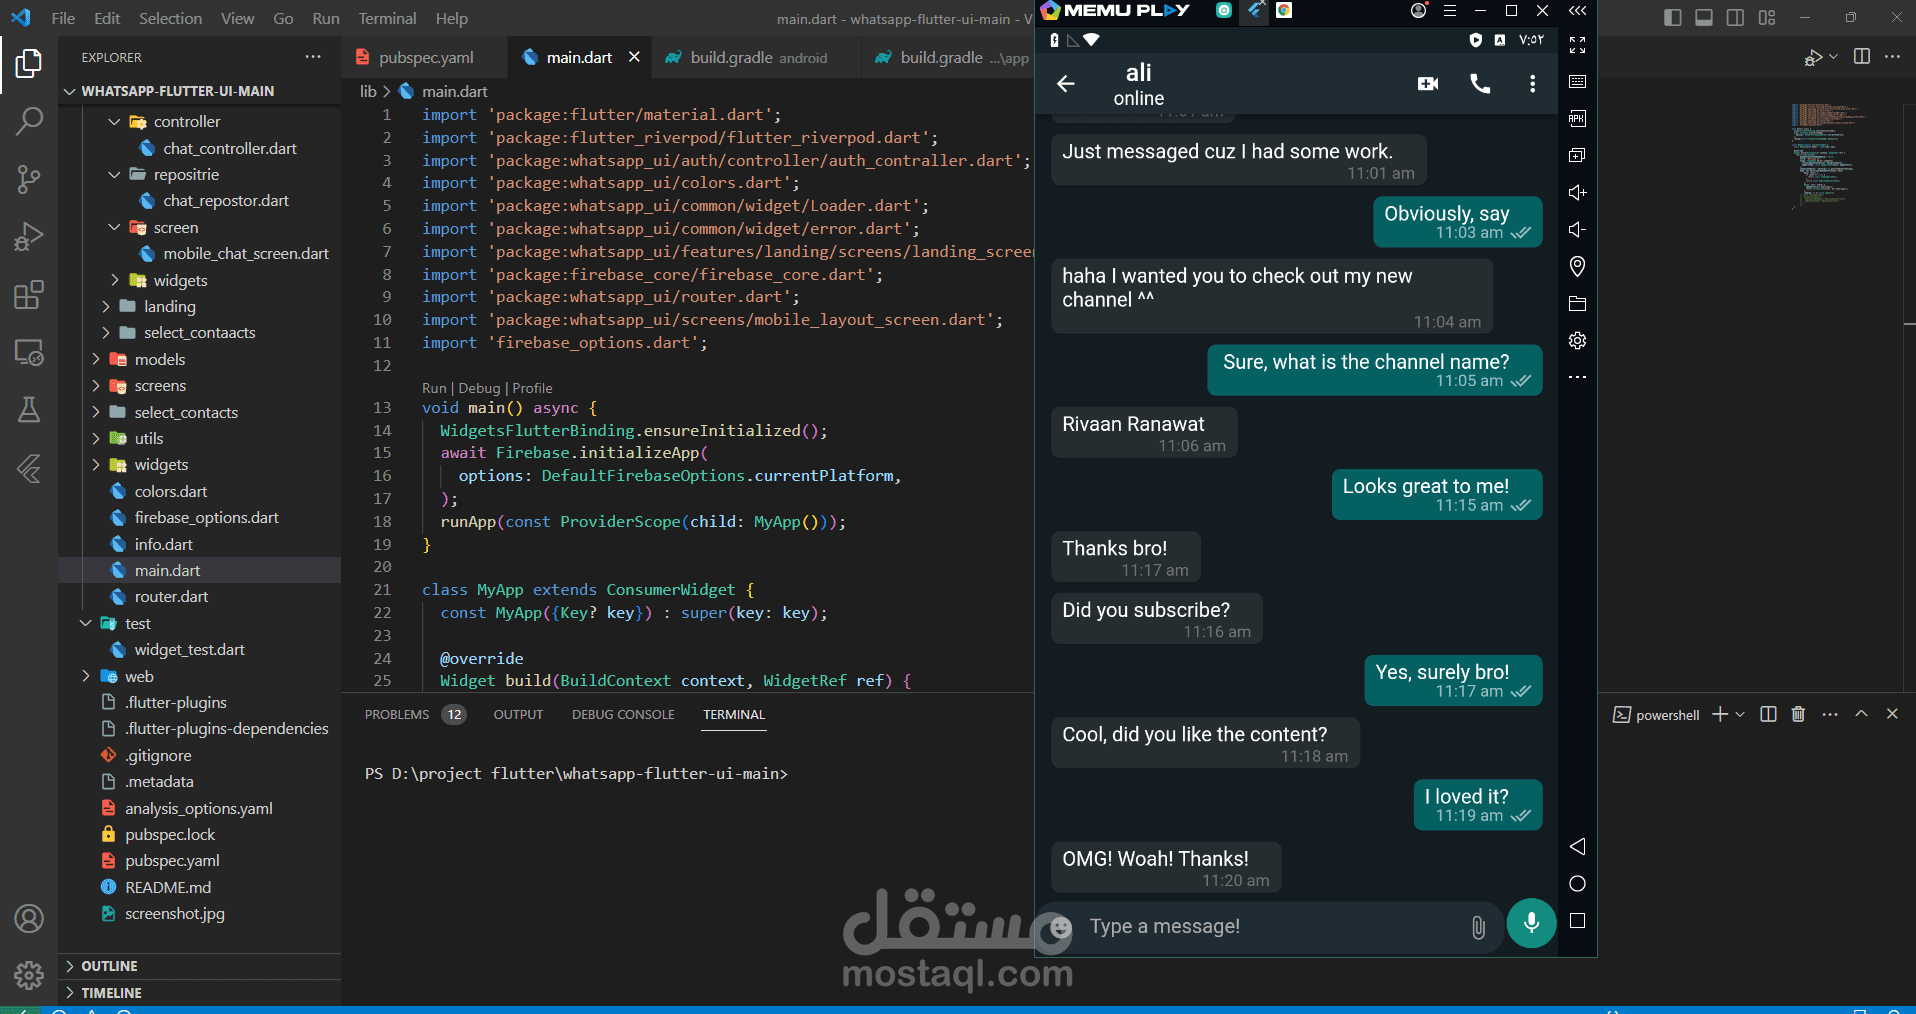The height and width of the screenshot is (1014, 1916).
Task: Click the Type a message input field
Action: pos(1270,927)
